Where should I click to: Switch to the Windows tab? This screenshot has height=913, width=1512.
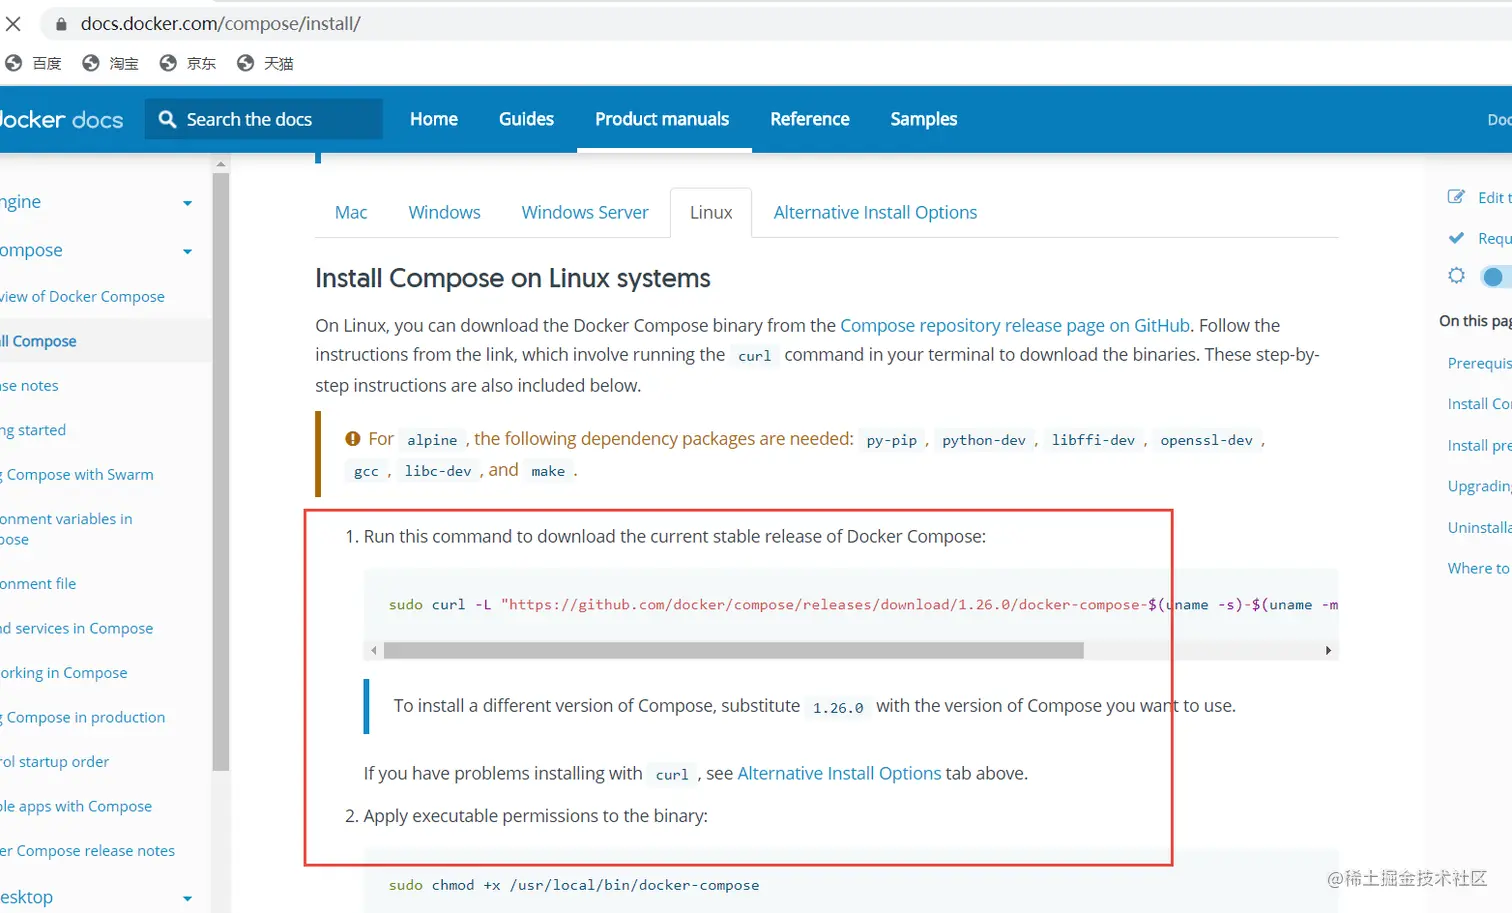[444, 212]
